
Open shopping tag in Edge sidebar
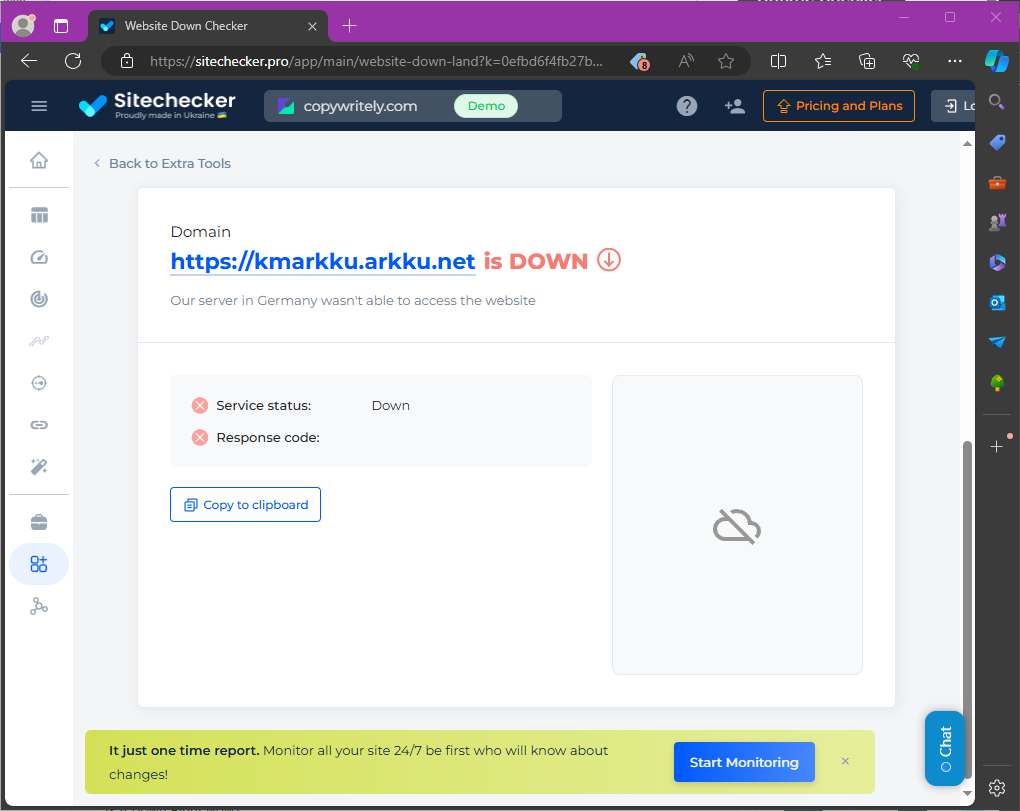997,142
